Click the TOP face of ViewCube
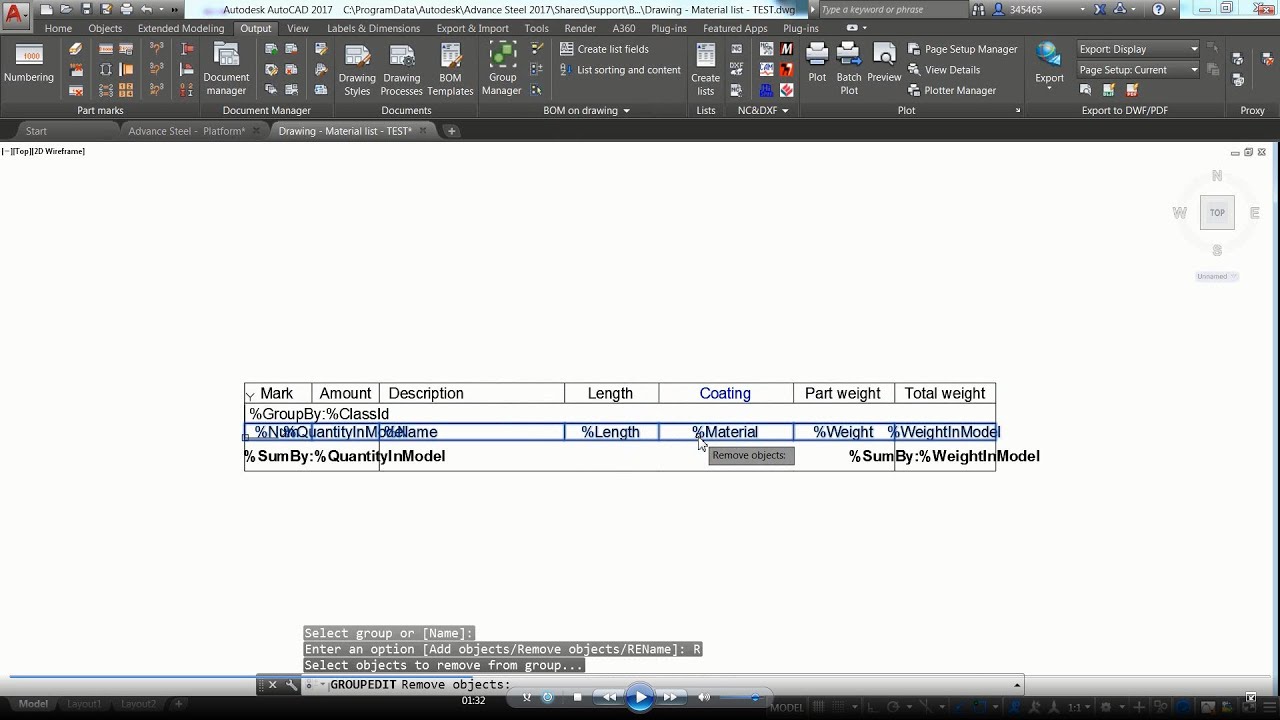Image resolution: width=1280 pixels, height=720 pixels. coord(1217,212)
